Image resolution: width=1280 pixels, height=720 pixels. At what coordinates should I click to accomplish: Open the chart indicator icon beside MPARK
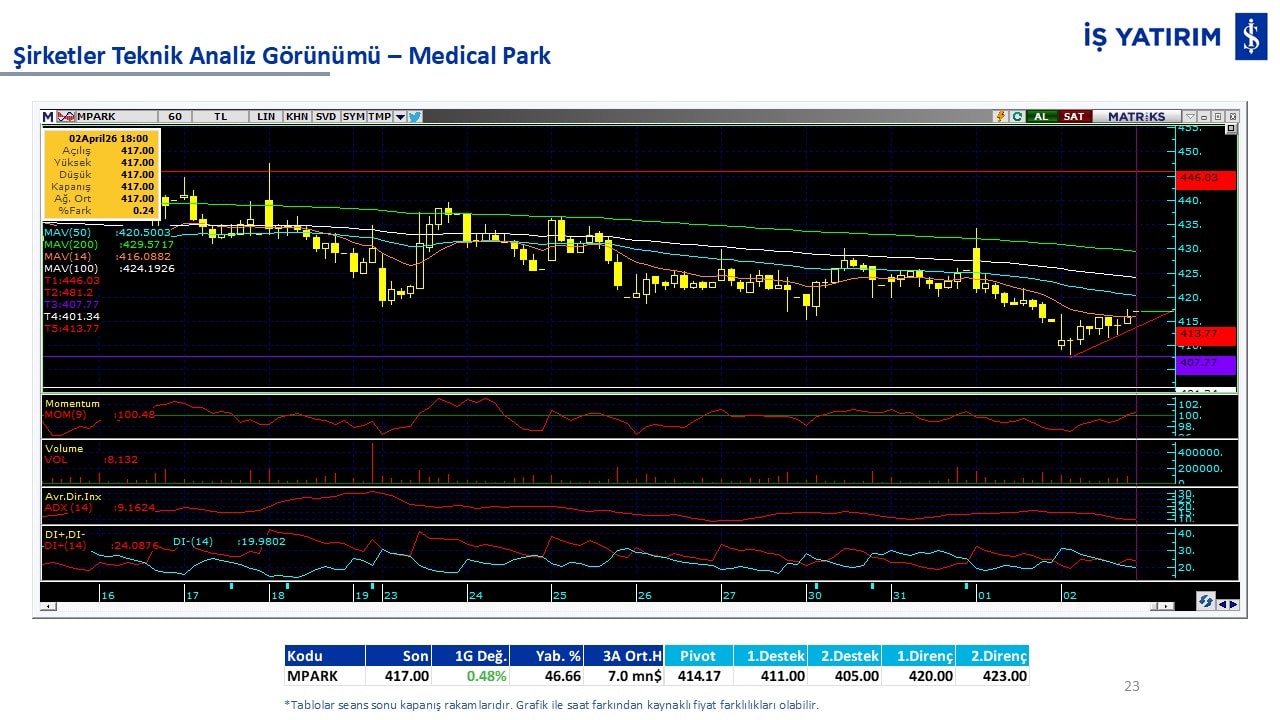(66, 116)
